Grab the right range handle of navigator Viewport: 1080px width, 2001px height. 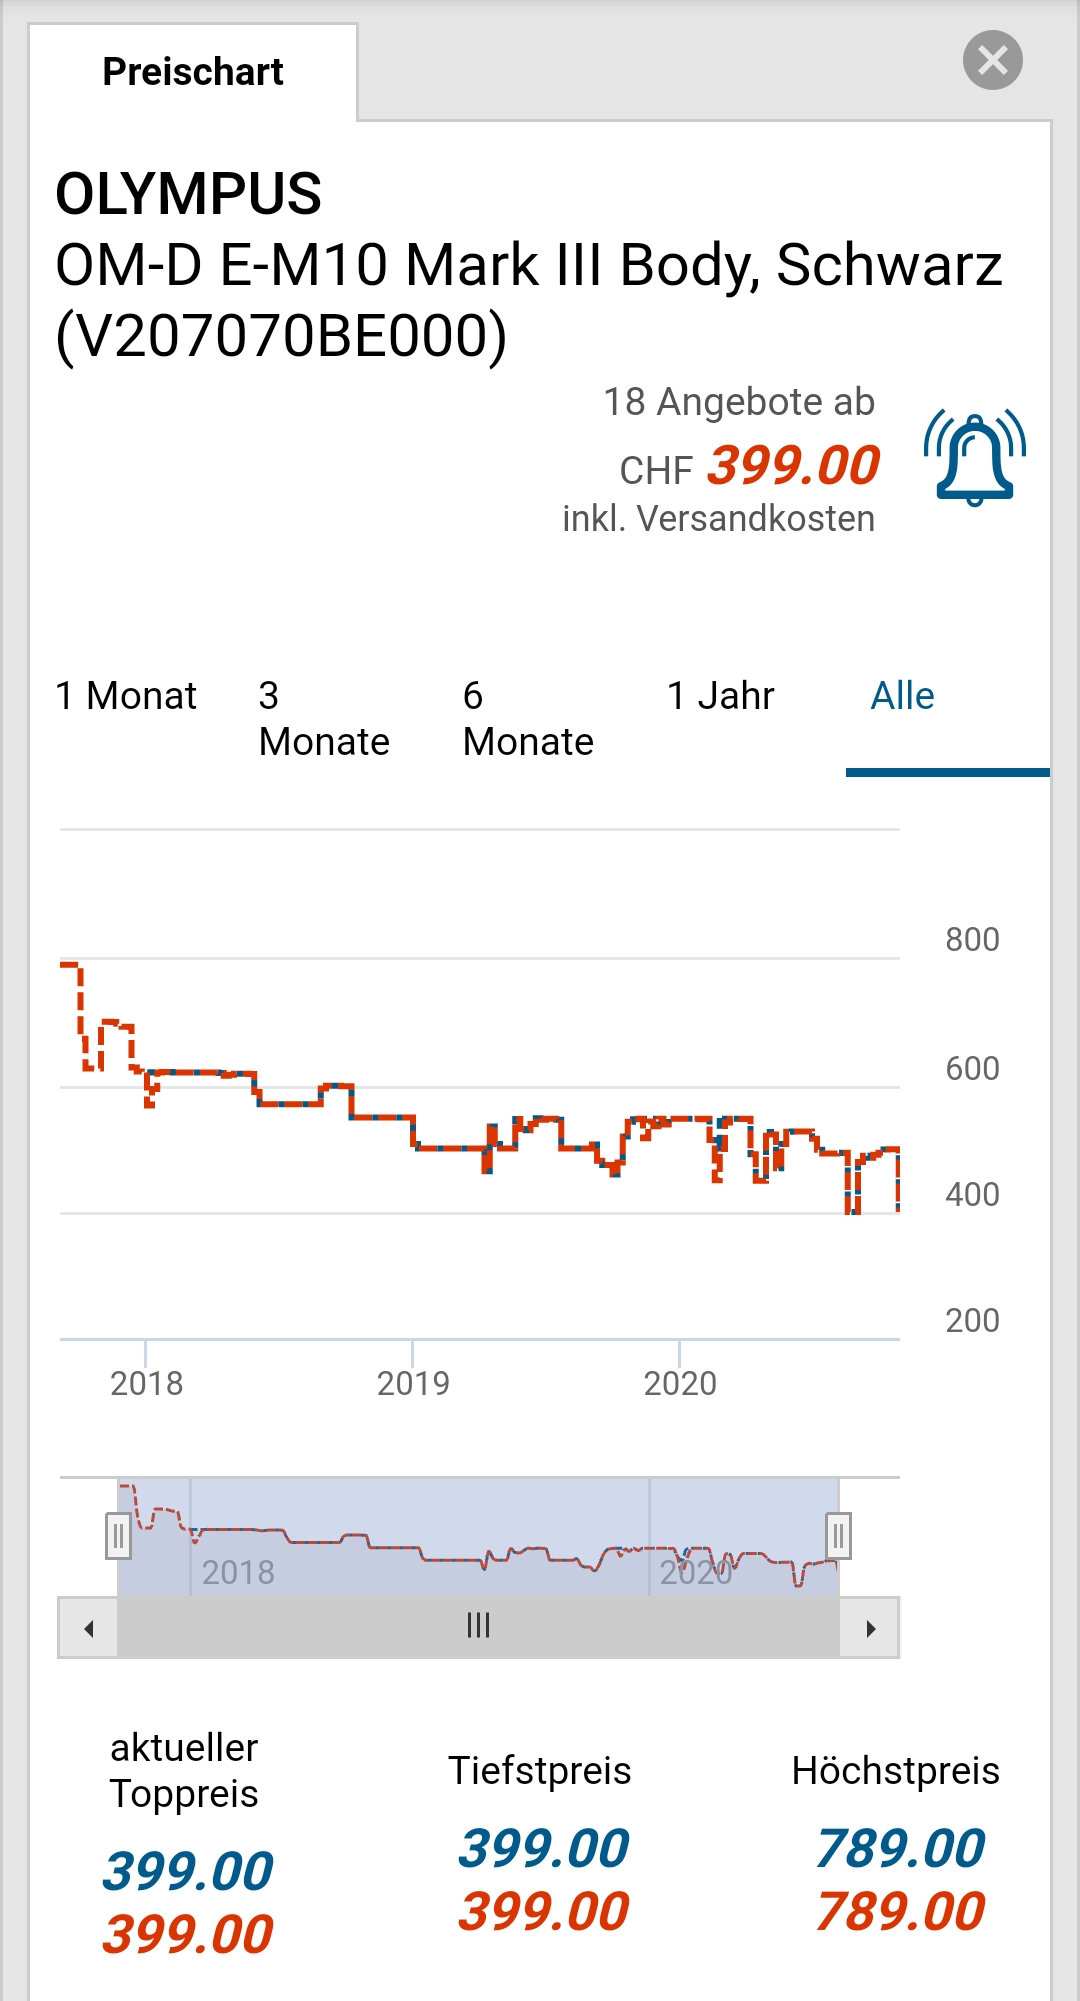(838, 1536)
